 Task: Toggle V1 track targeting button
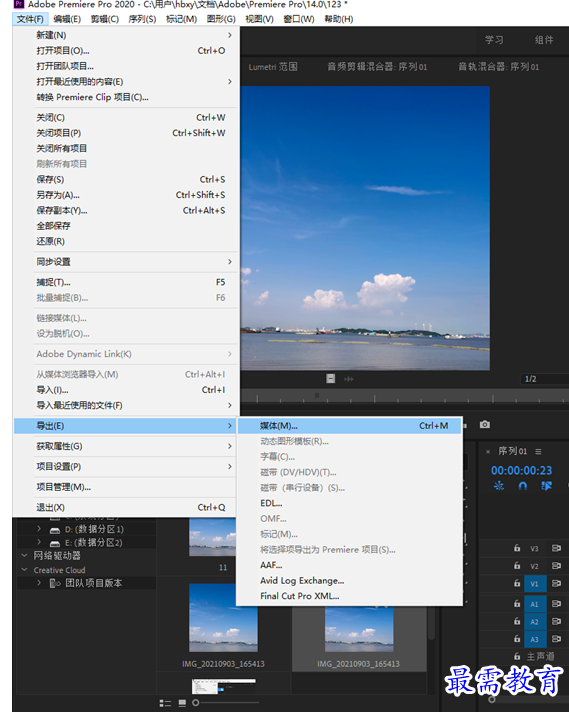coord(535,584)
